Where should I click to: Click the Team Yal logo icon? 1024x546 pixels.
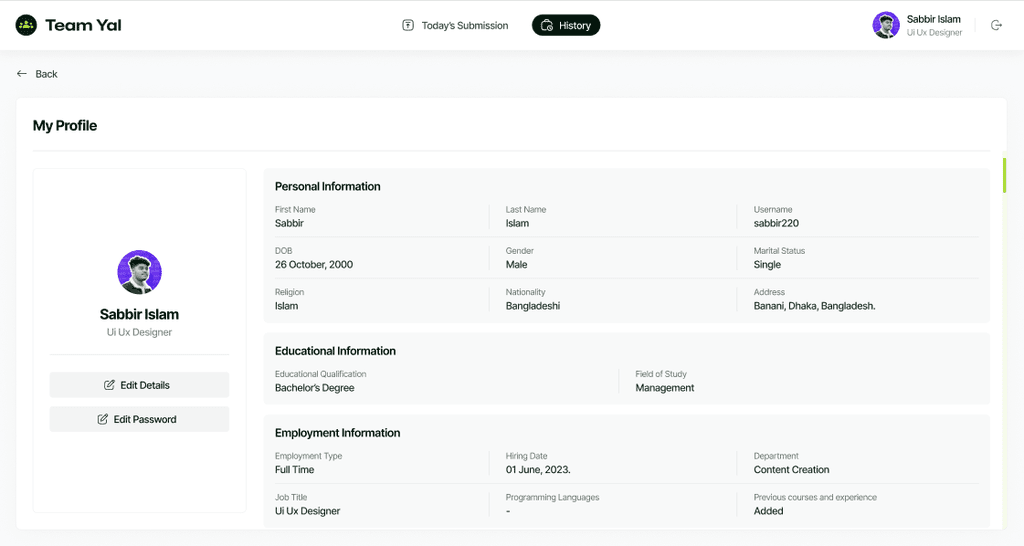click(26, 25)
